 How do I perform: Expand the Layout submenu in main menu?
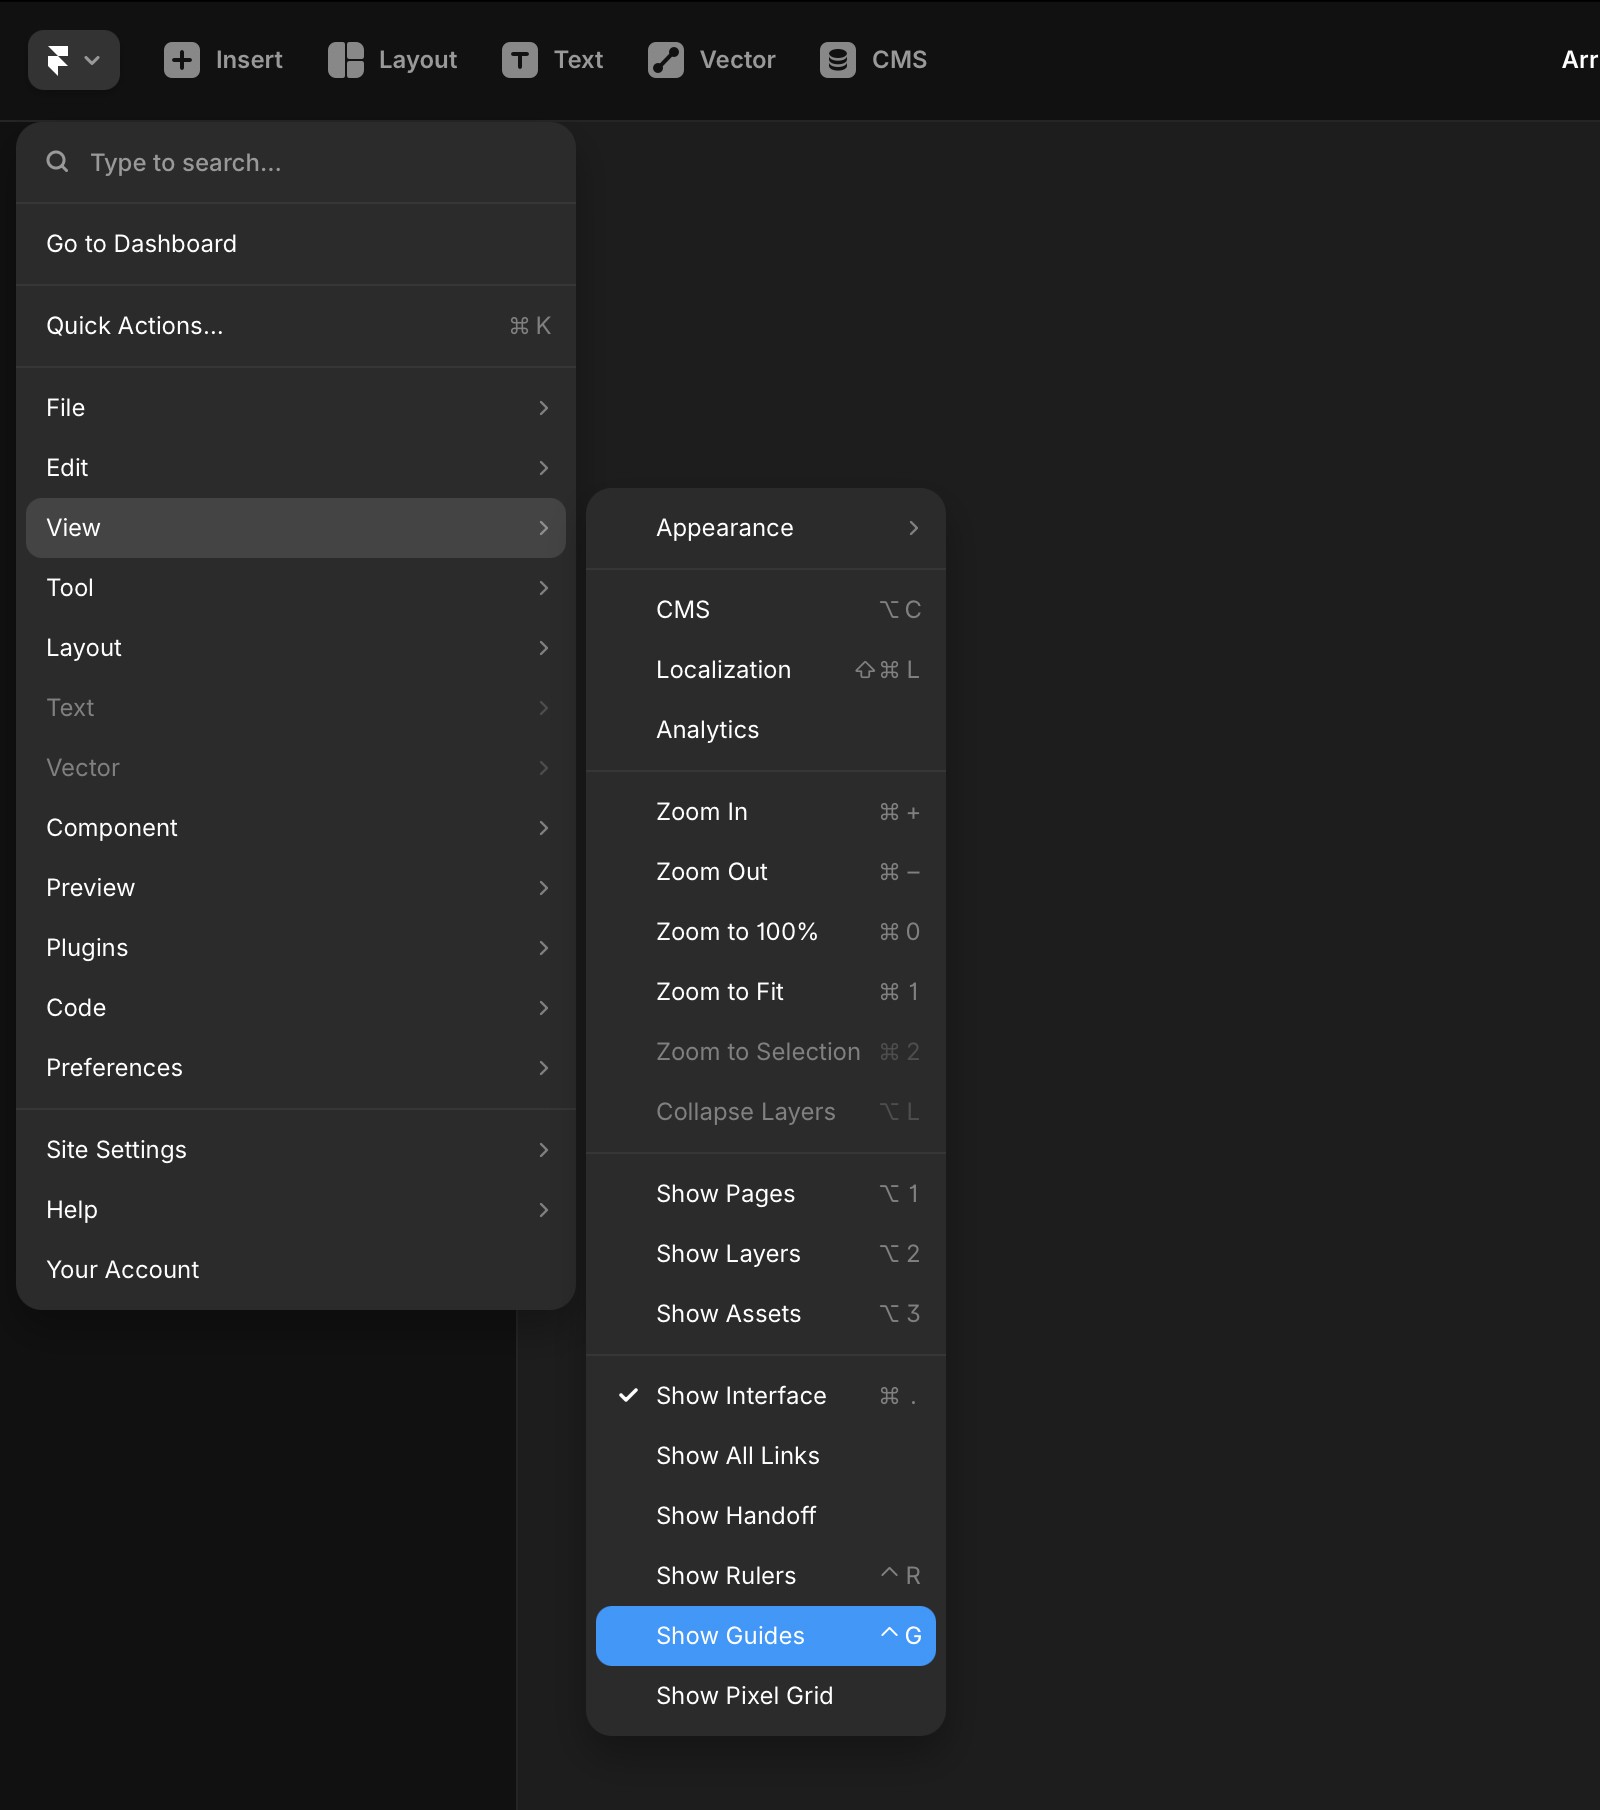click(x=296, y=648)
